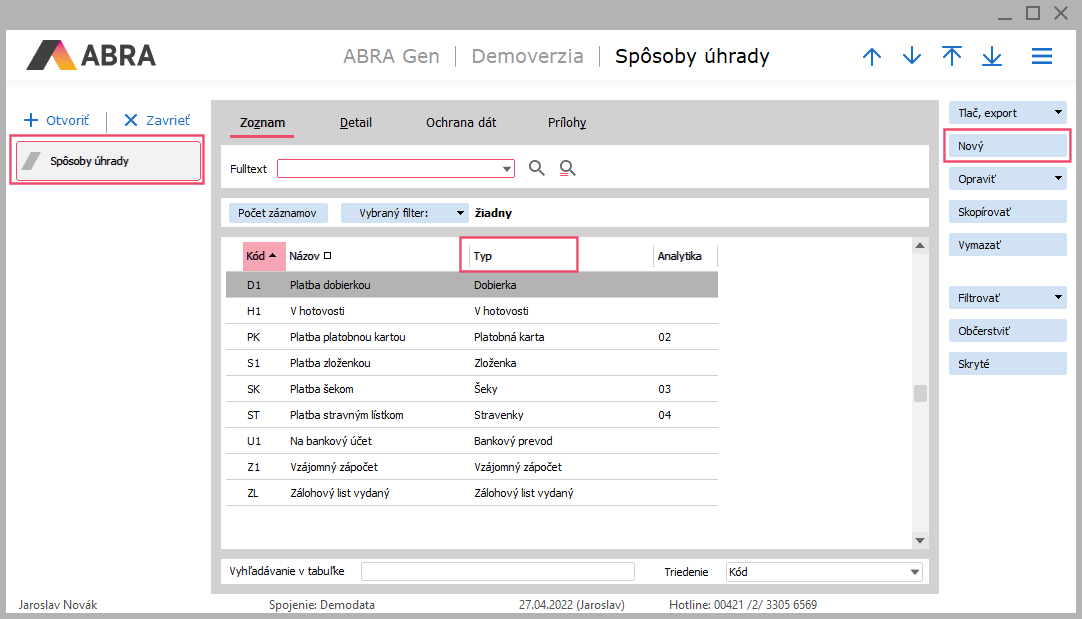Click the ABRA logo

[x=92, y=55]
